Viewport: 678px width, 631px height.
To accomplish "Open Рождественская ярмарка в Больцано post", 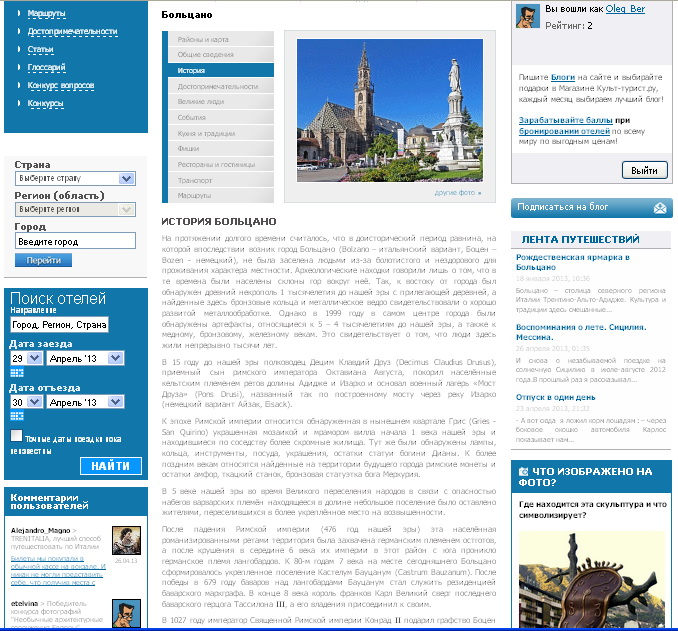I will [x=572, y=262].
